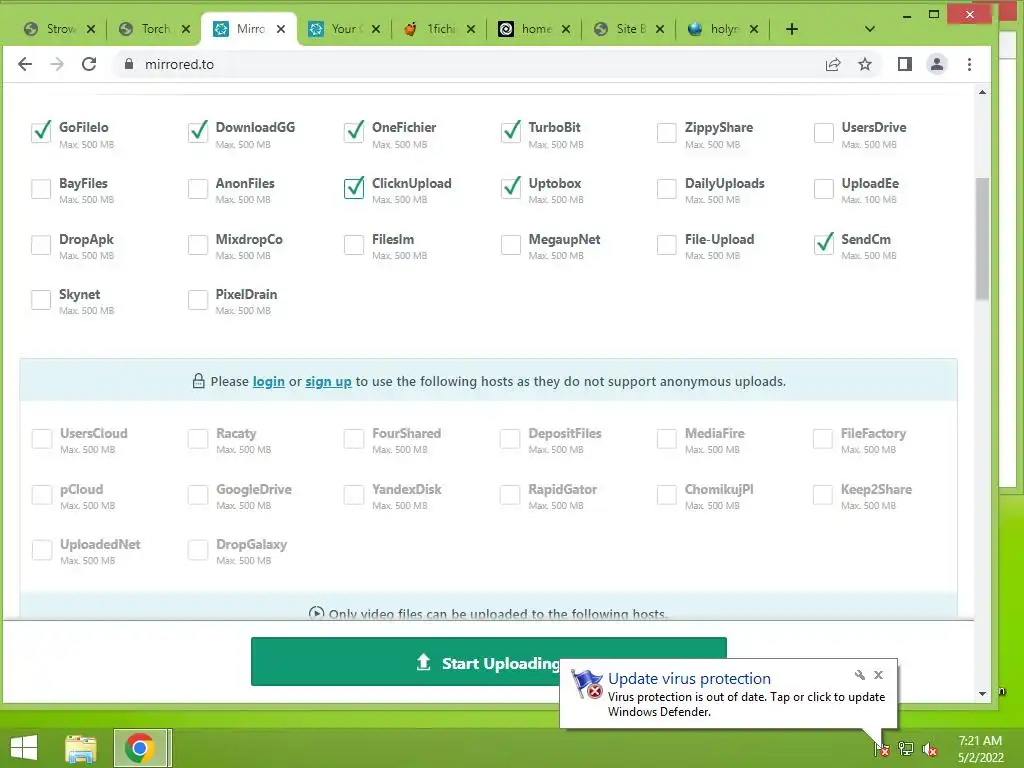Click the network tray icon
Screen dimensions: 1024x768
[x=906, y=749]
